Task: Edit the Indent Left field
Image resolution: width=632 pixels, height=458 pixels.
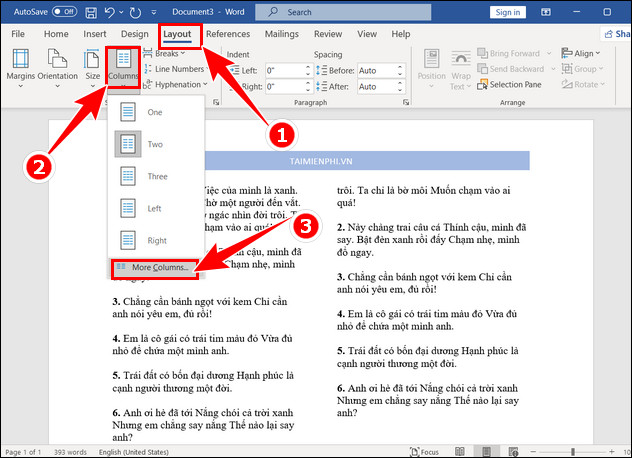Action: 285,71
